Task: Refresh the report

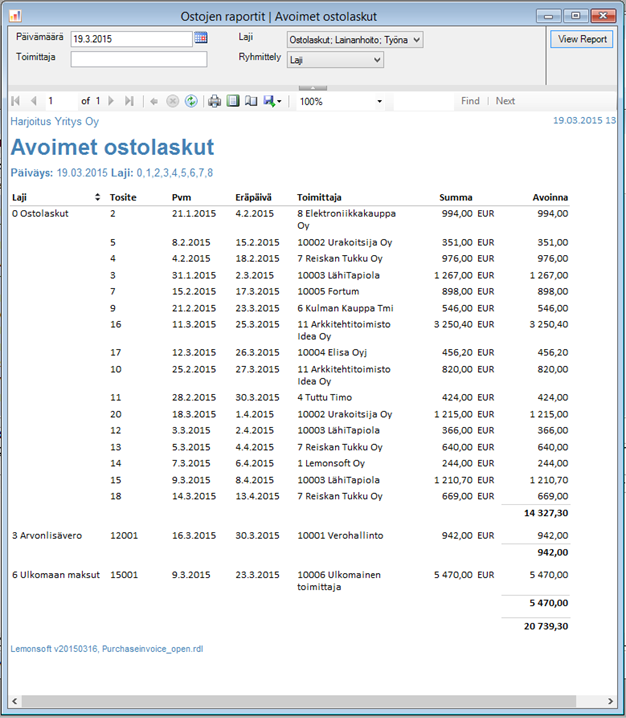Action: click(191, 101)
